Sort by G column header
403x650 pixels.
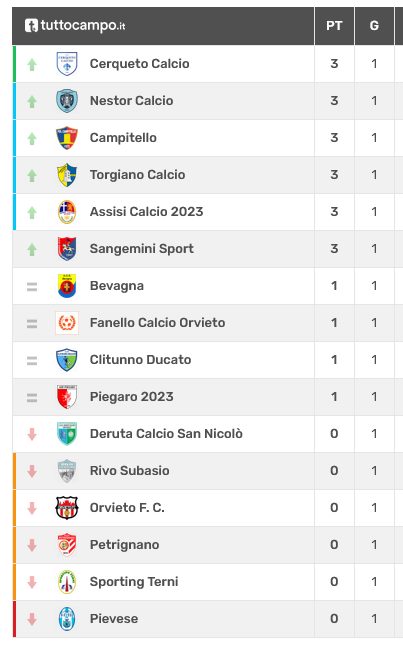click(x=374, y=26)
